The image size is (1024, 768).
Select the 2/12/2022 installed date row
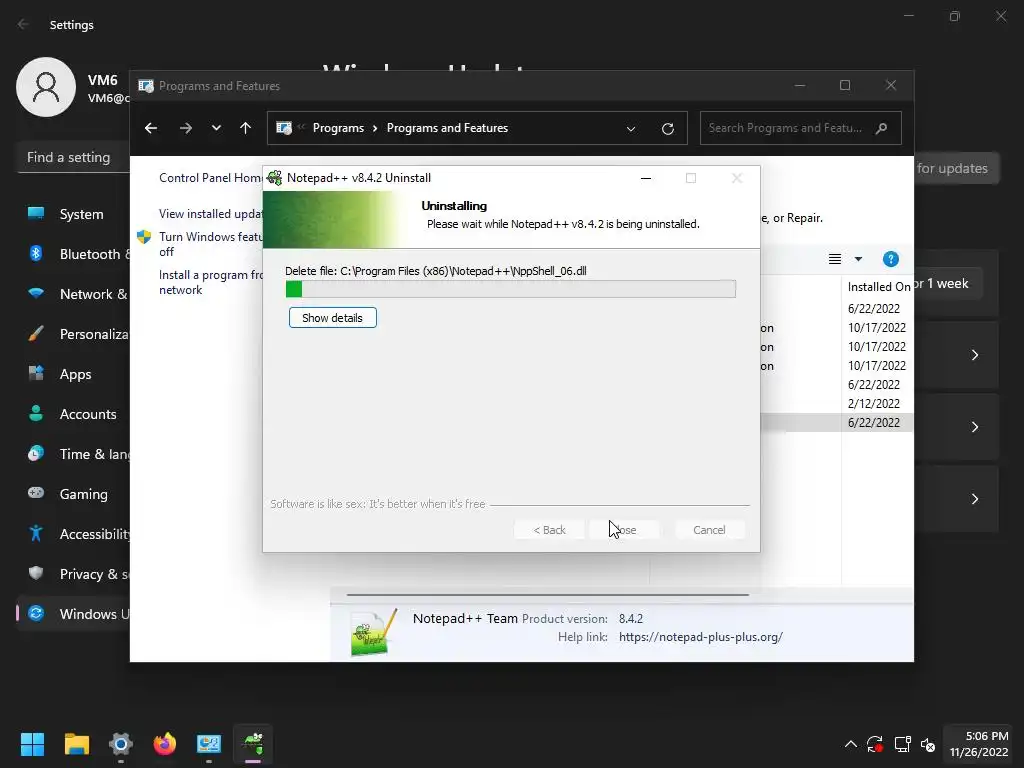(x=874, y=404)
